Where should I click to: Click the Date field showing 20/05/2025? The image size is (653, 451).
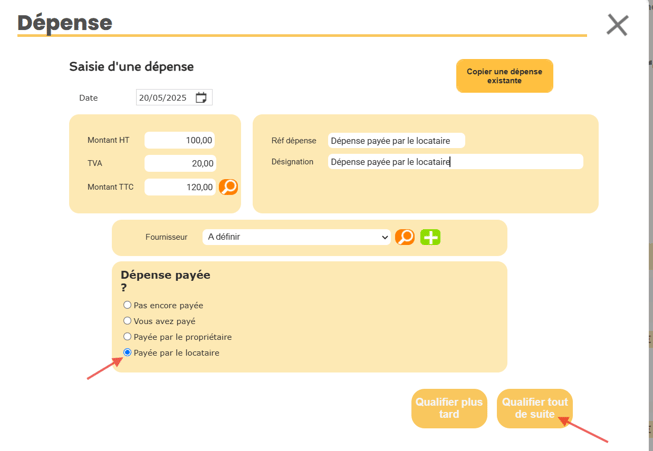(x=174, y=98)
